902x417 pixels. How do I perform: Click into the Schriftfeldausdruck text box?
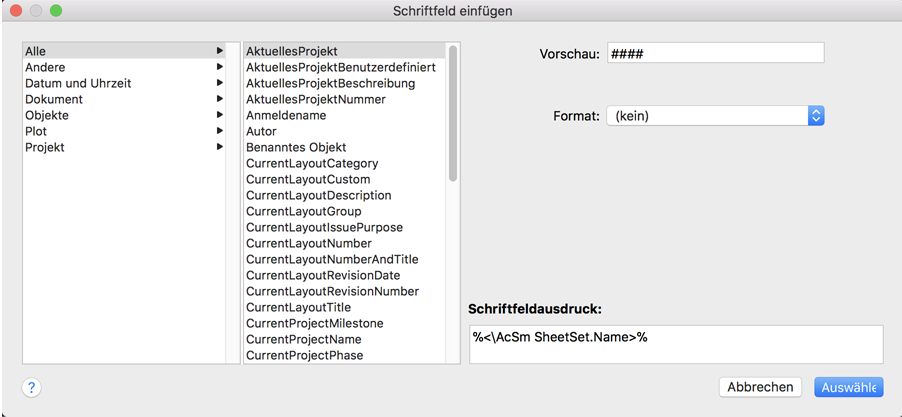675,344
